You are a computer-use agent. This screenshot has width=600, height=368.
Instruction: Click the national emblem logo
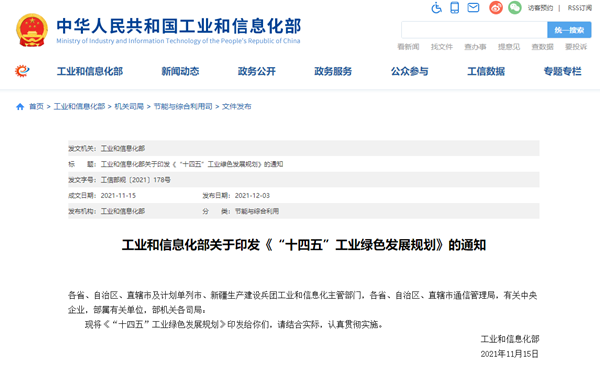32,30
